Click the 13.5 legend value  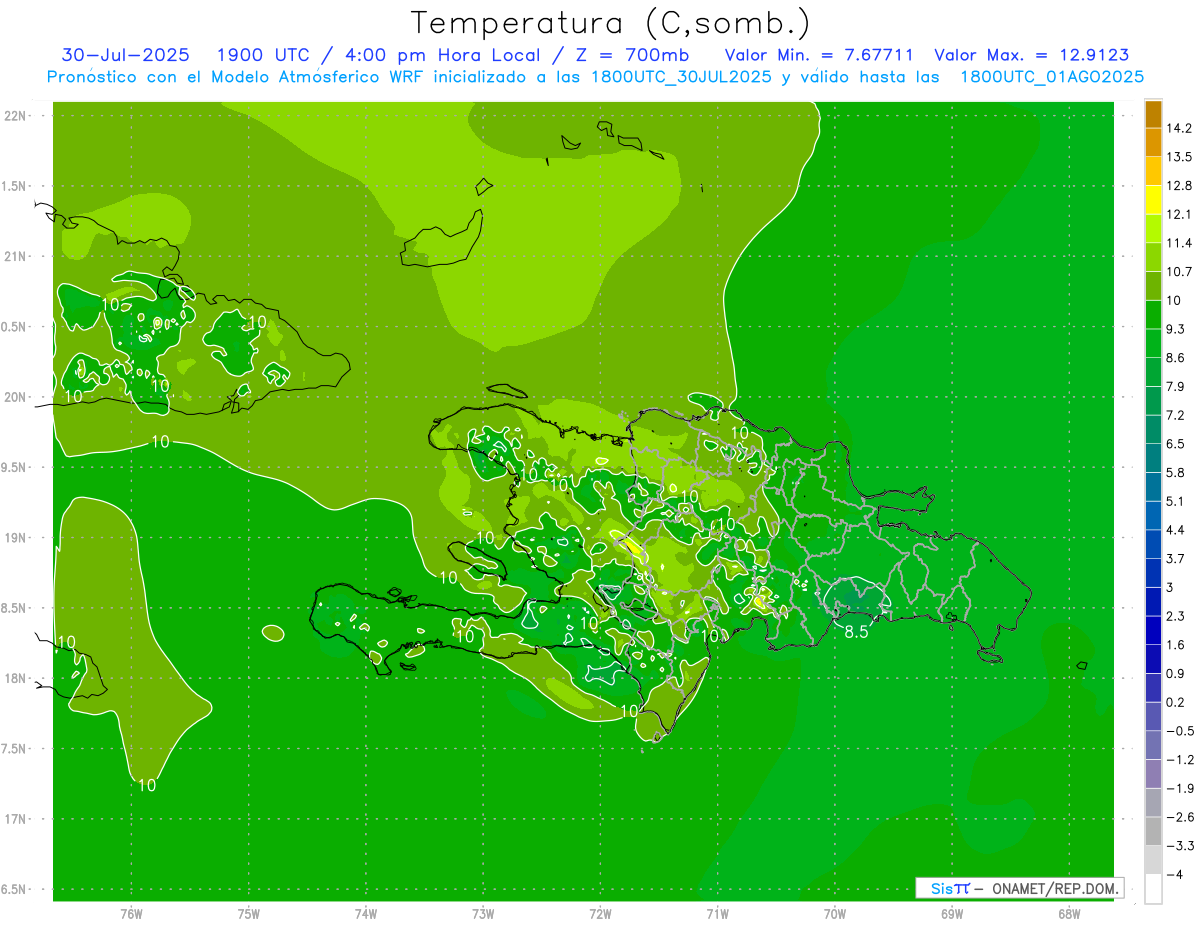click(1179, 157)
